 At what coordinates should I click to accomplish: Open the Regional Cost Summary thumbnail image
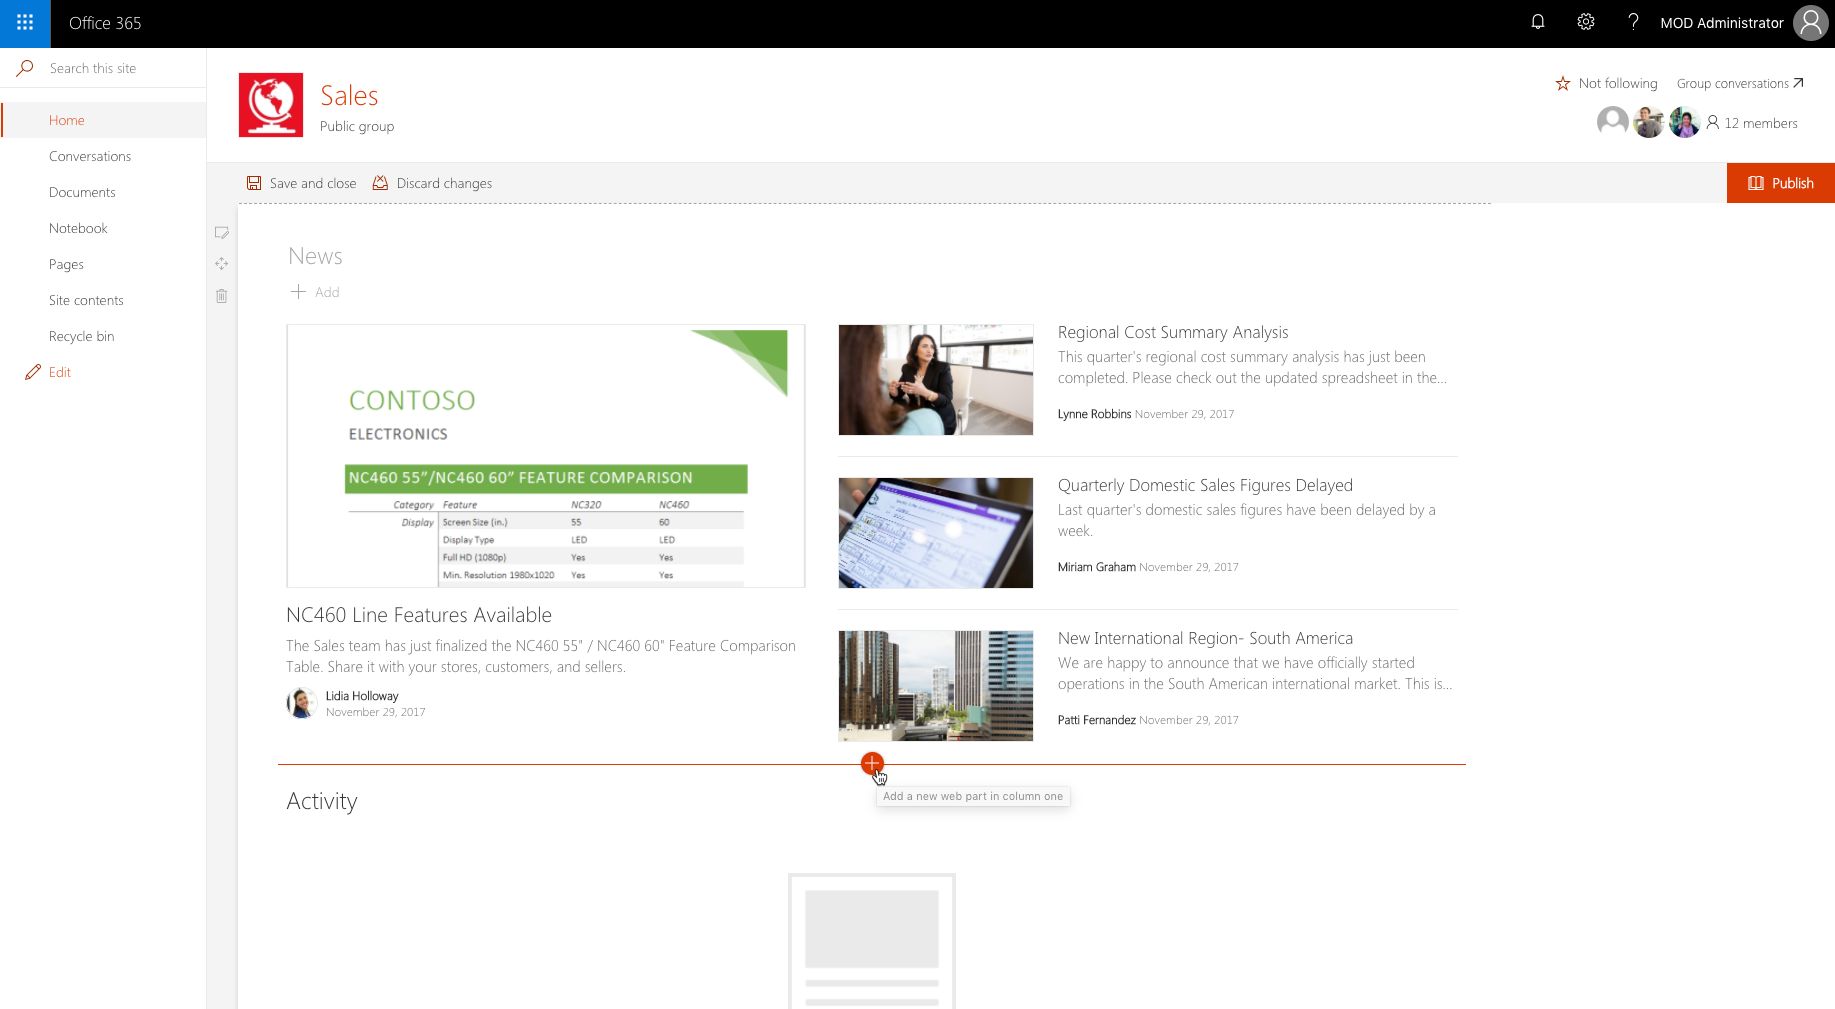tap(936, 380)
